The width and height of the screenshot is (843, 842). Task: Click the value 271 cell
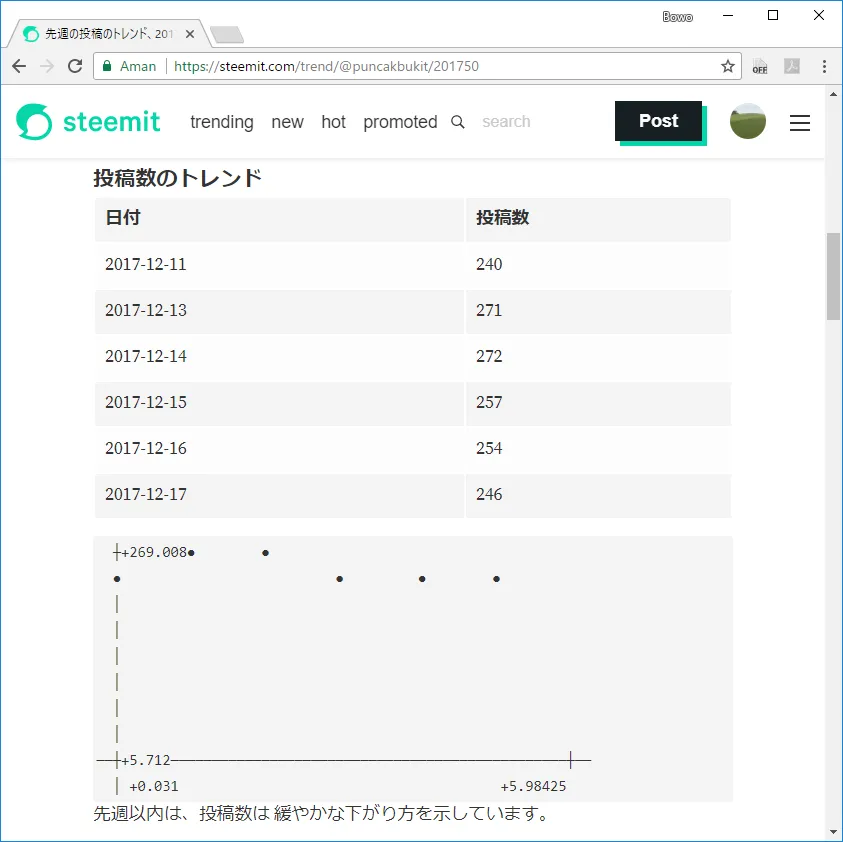click(598, 311)
